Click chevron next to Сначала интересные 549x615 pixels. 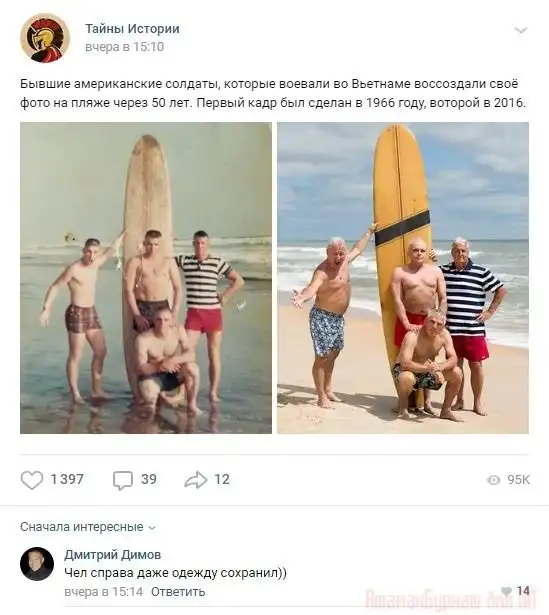point(152,528)
